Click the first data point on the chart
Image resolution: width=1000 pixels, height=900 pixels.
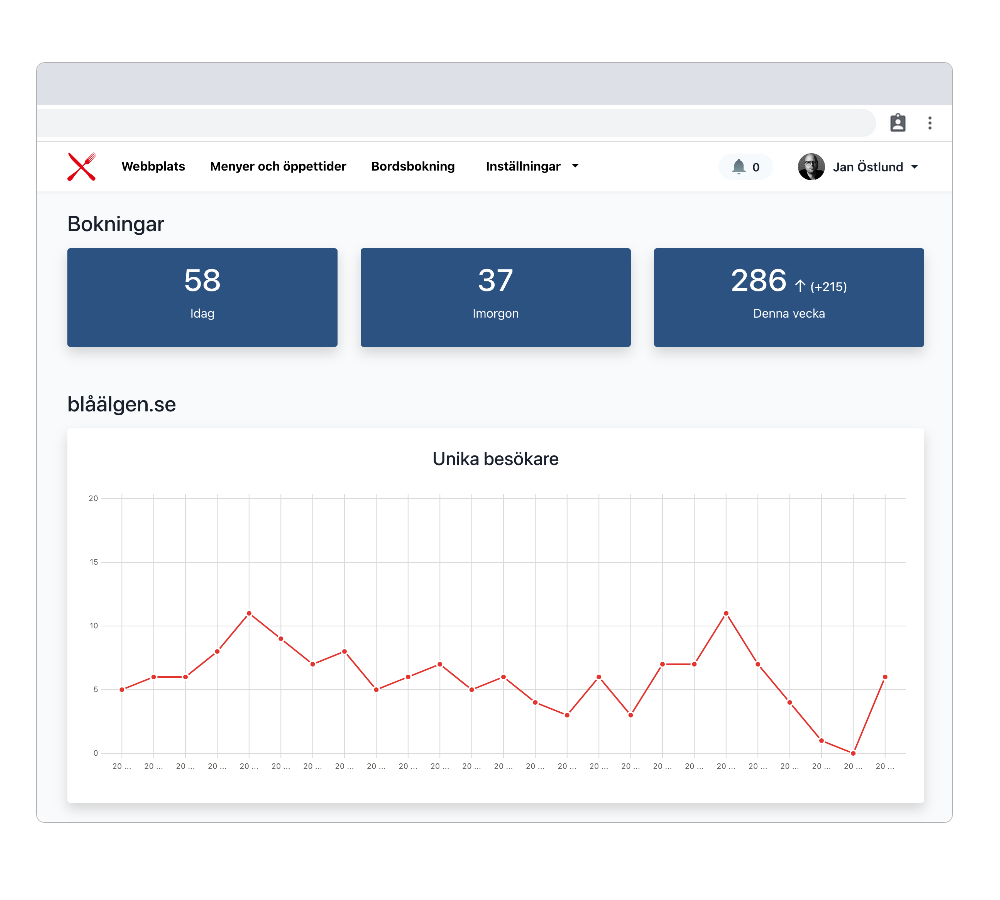tap(122, 690)
